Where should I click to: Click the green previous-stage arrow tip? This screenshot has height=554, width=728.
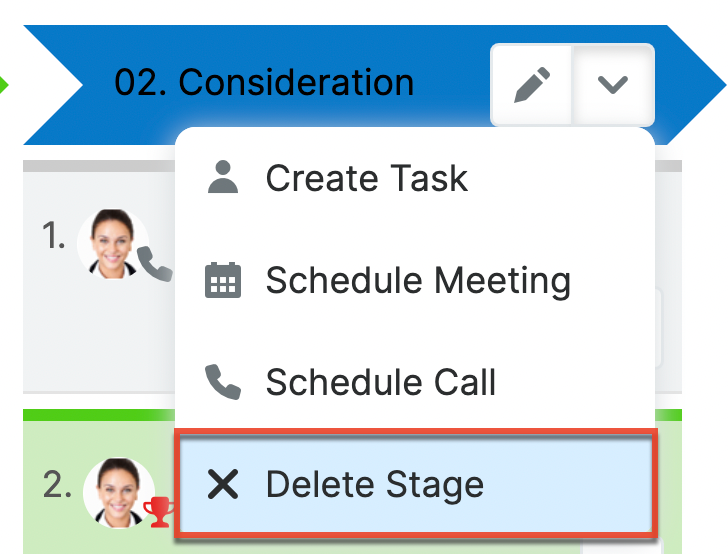tap(4, 82)
